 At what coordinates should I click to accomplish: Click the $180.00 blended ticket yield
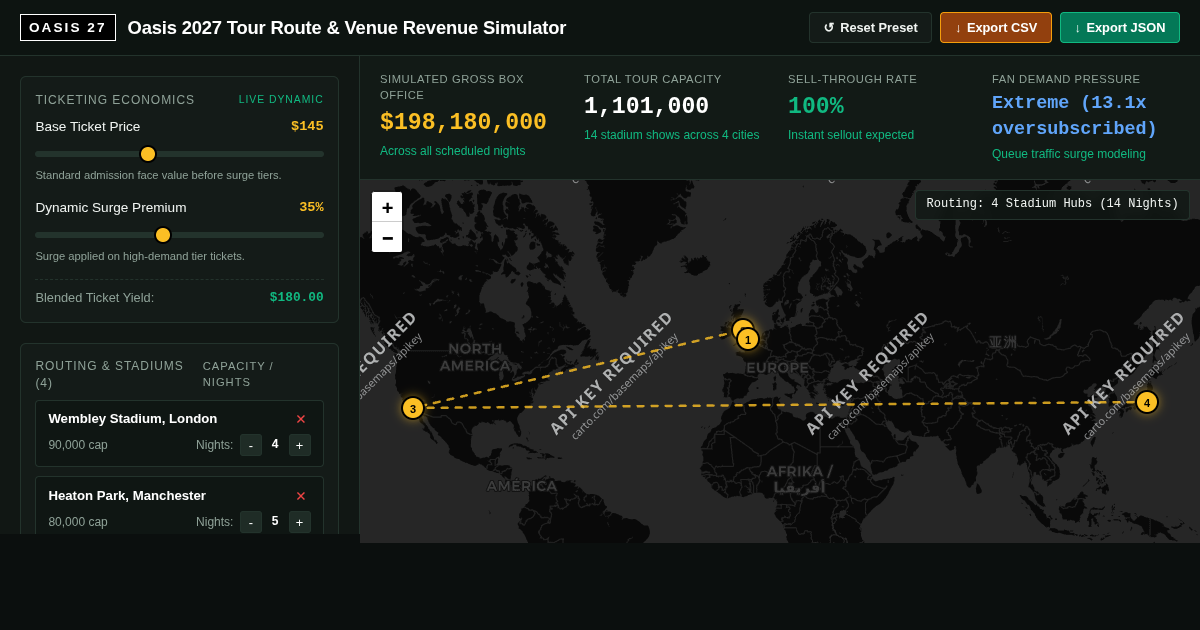point(297,298)
